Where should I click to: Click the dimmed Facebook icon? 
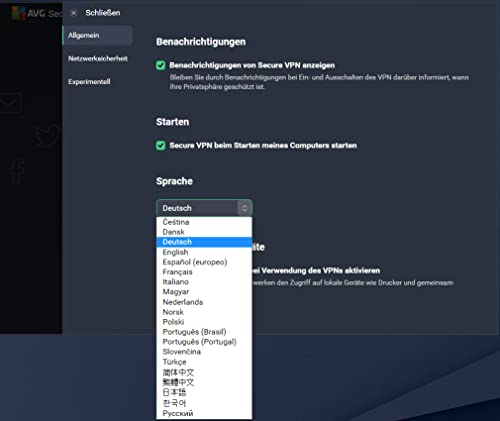tap(17, 172)
